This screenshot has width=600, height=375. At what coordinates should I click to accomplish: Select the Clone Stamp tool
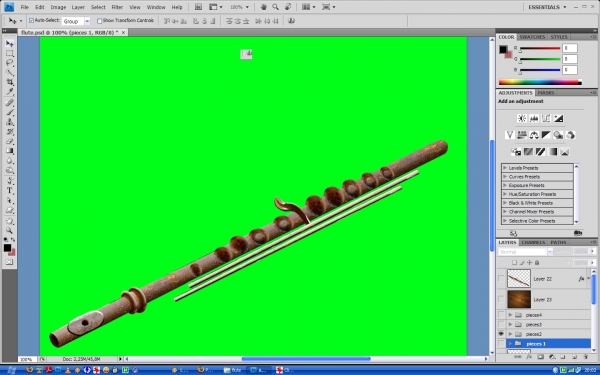pos(9,122)
